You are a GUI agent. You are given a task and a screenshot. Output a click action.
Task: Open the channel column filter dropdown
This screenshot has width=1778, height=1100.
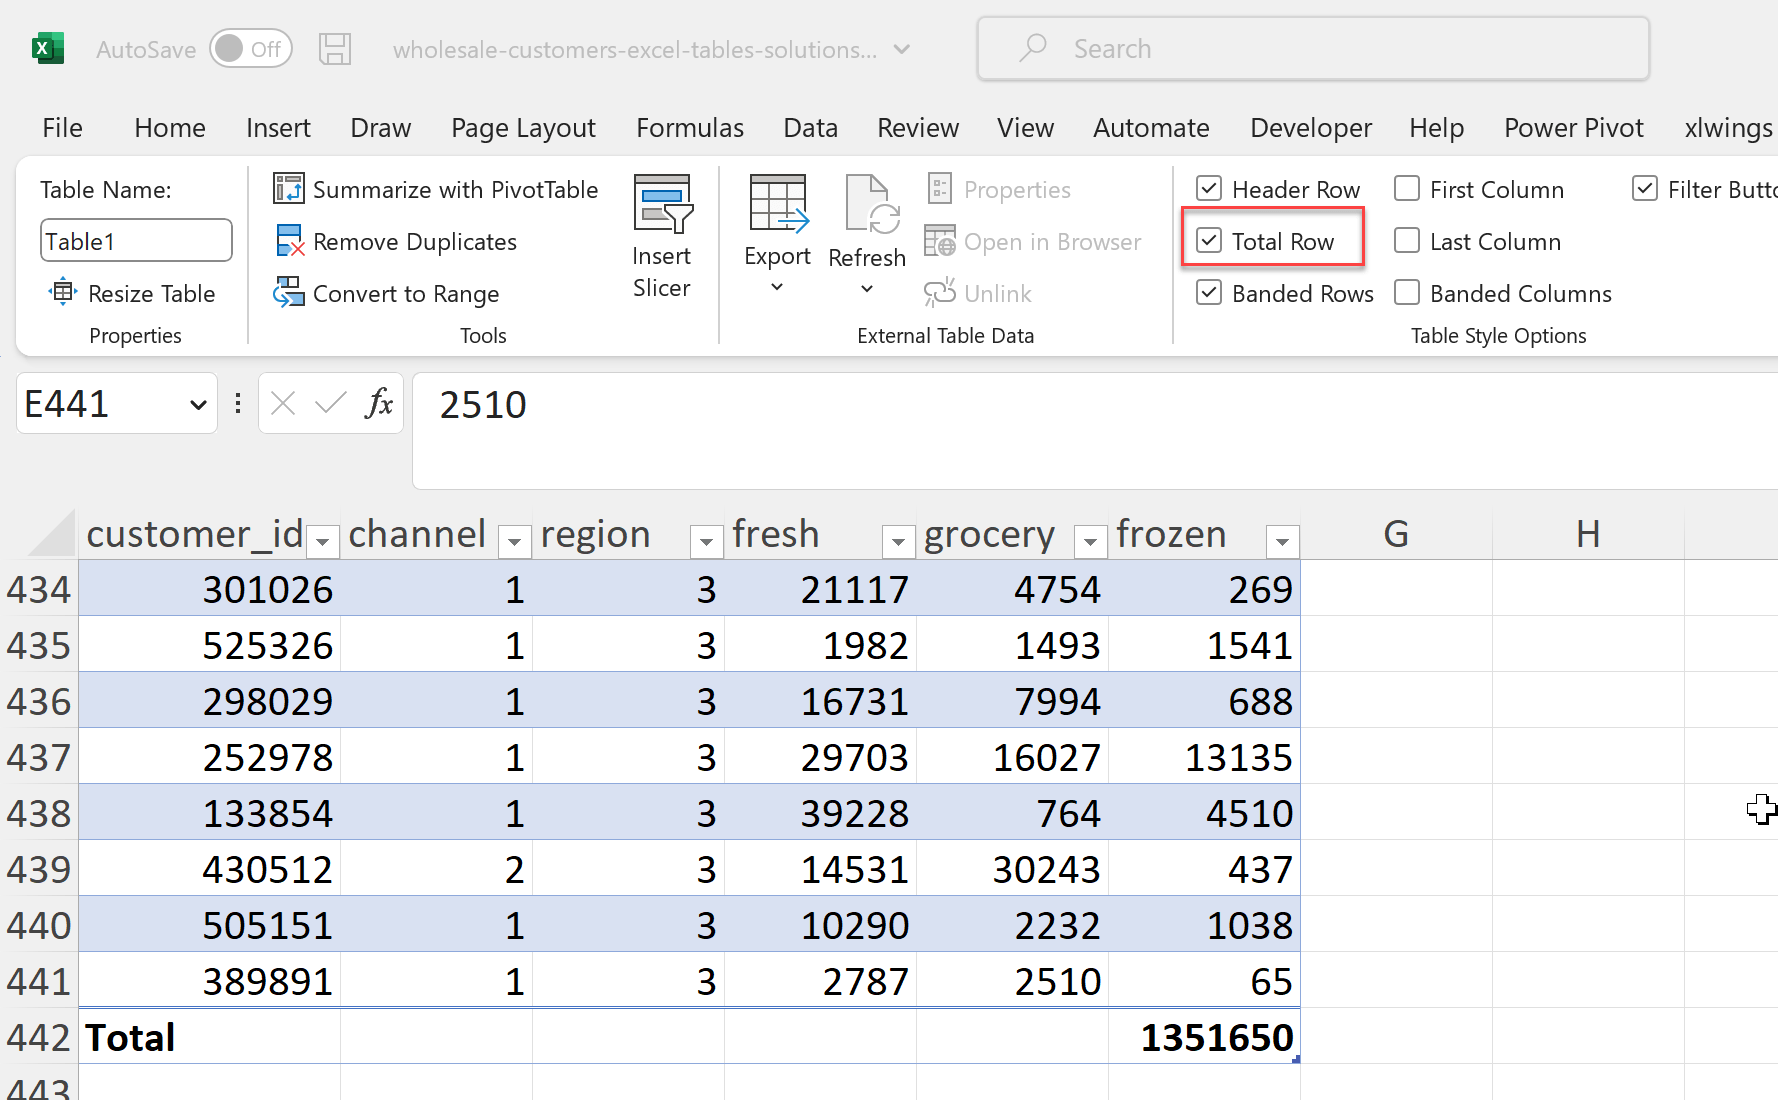[x=514, y=541]
